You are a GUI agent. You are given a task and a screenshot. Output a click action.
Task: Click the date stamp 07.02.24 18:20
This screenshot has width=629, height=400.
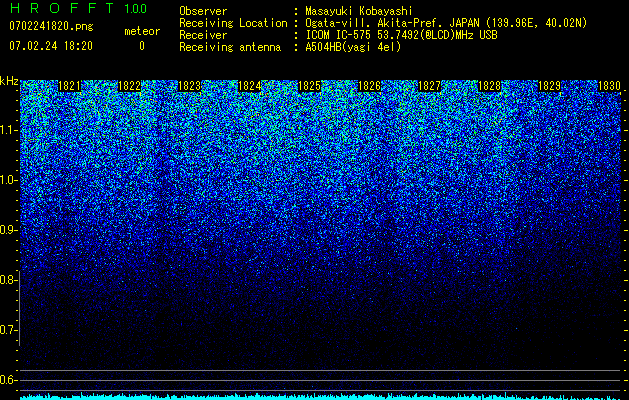[51, 46]
